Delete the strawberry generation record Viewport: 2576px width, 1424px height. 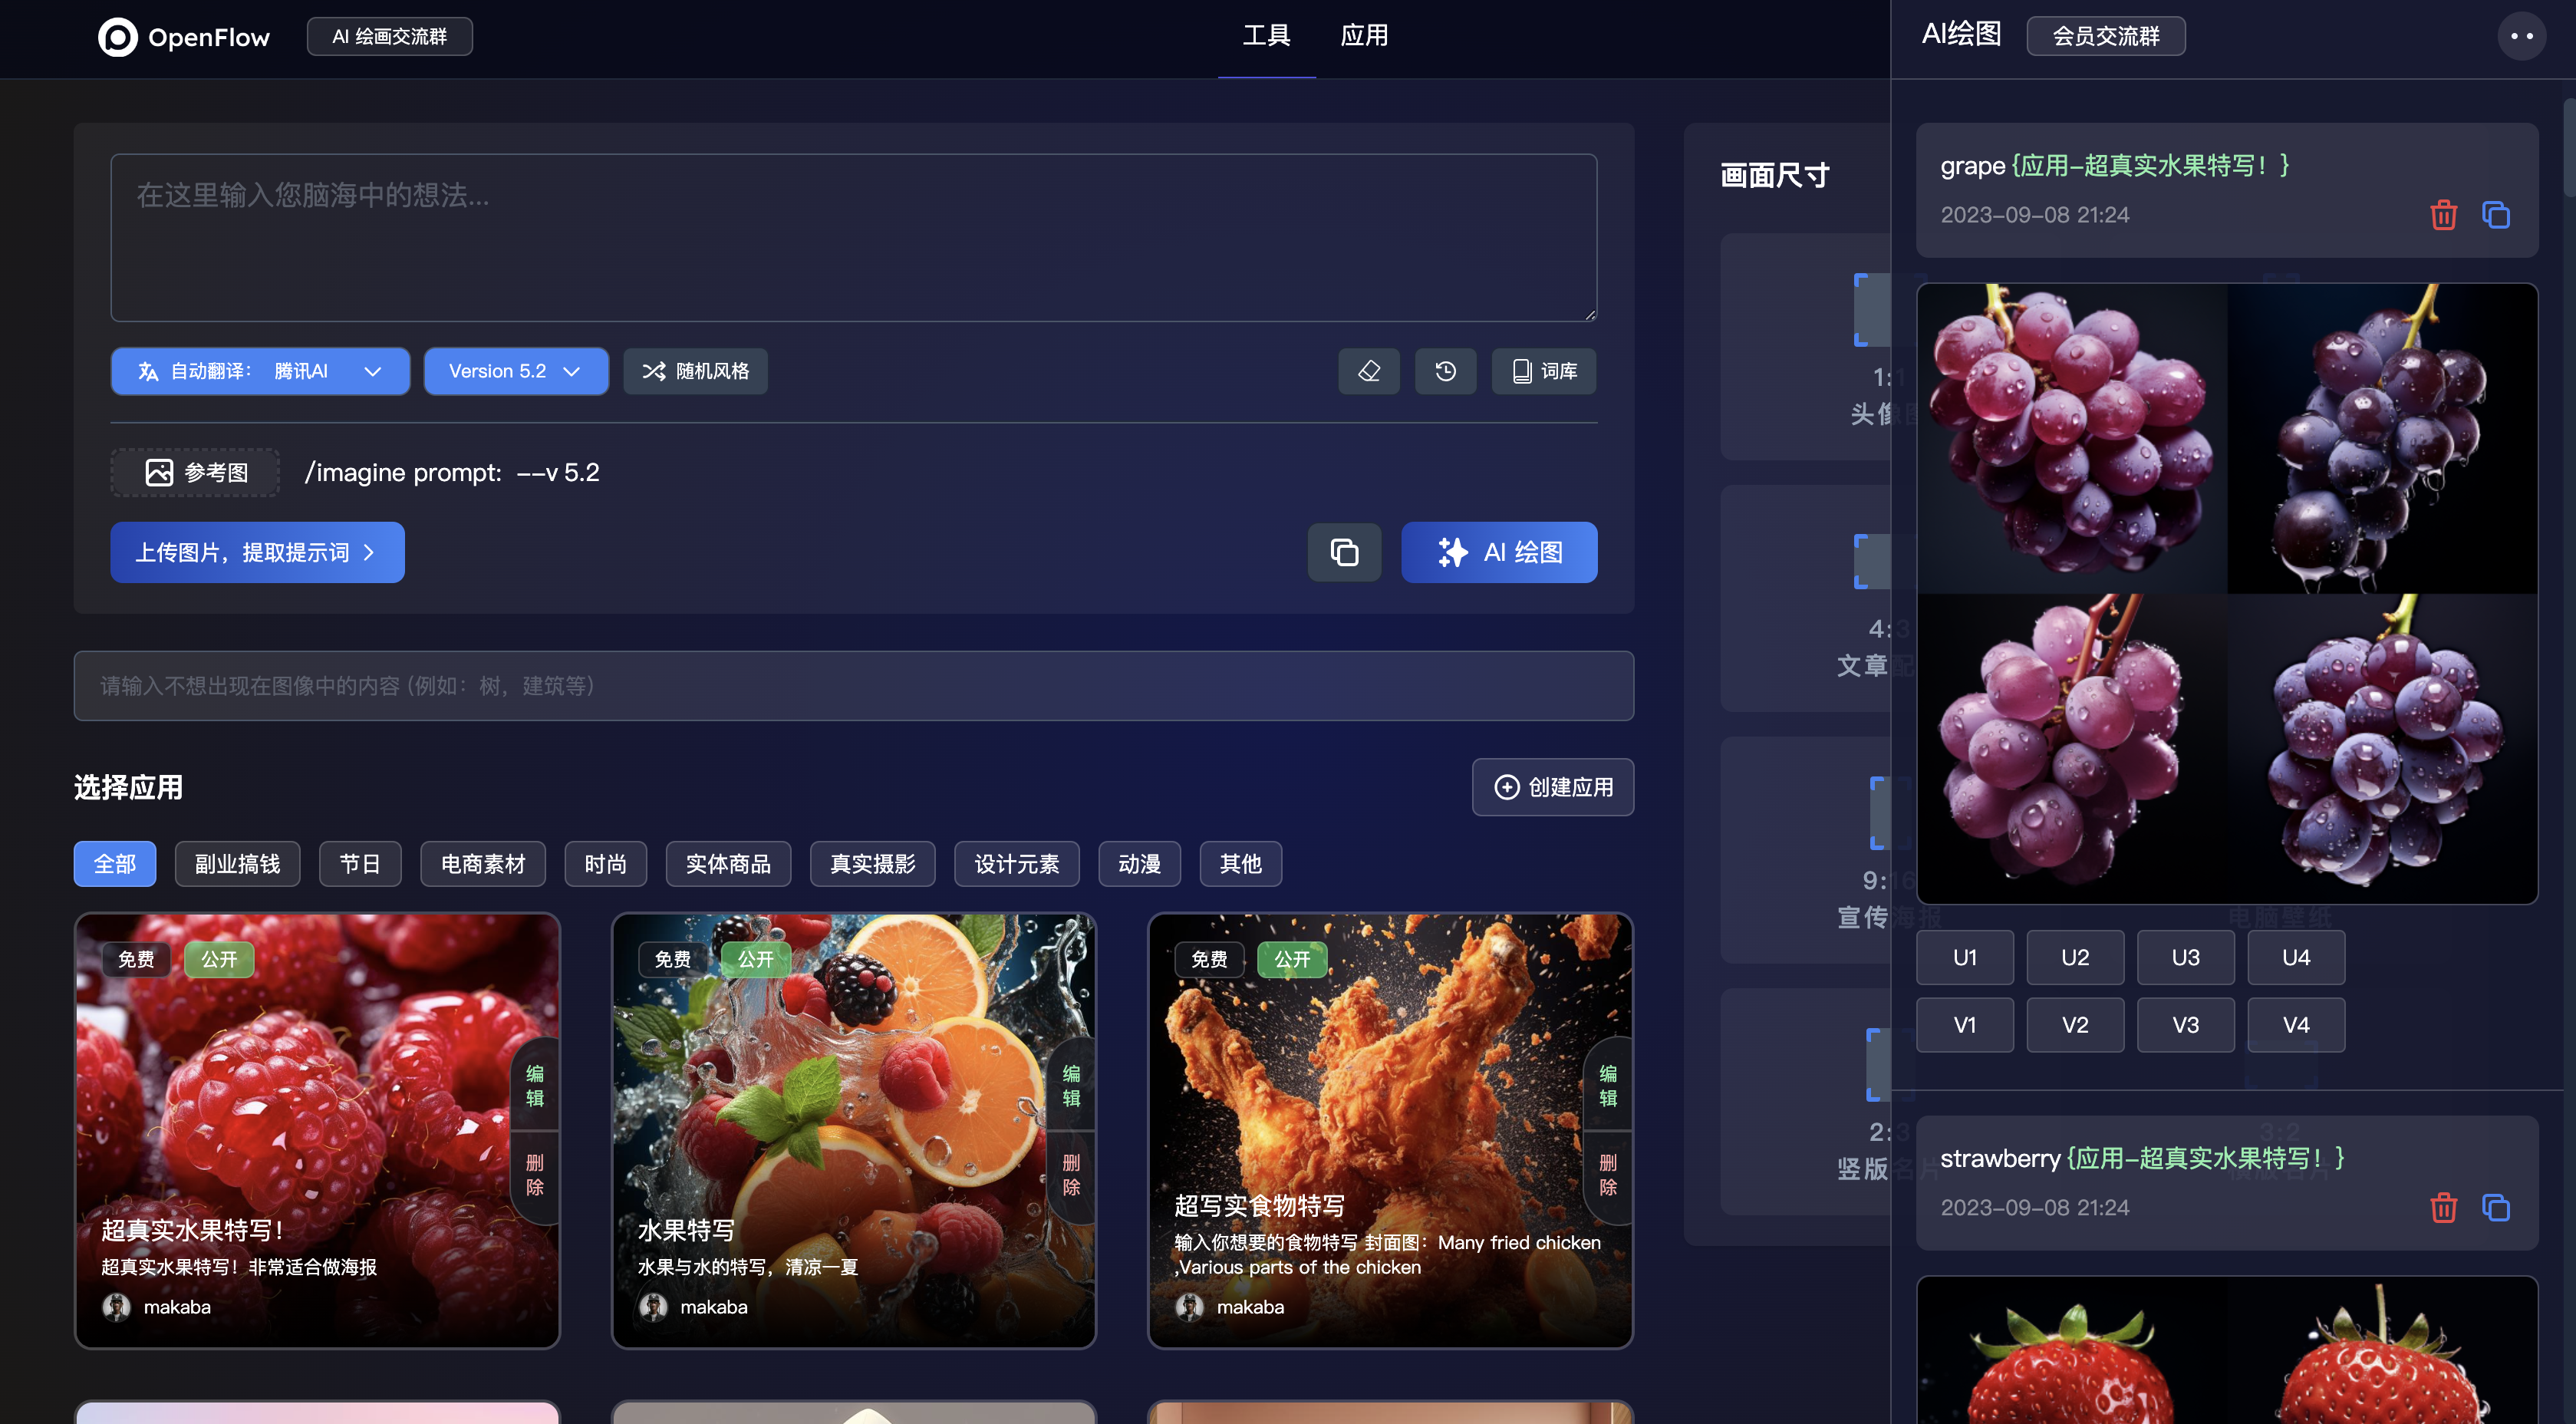tap(2443, 1207)
